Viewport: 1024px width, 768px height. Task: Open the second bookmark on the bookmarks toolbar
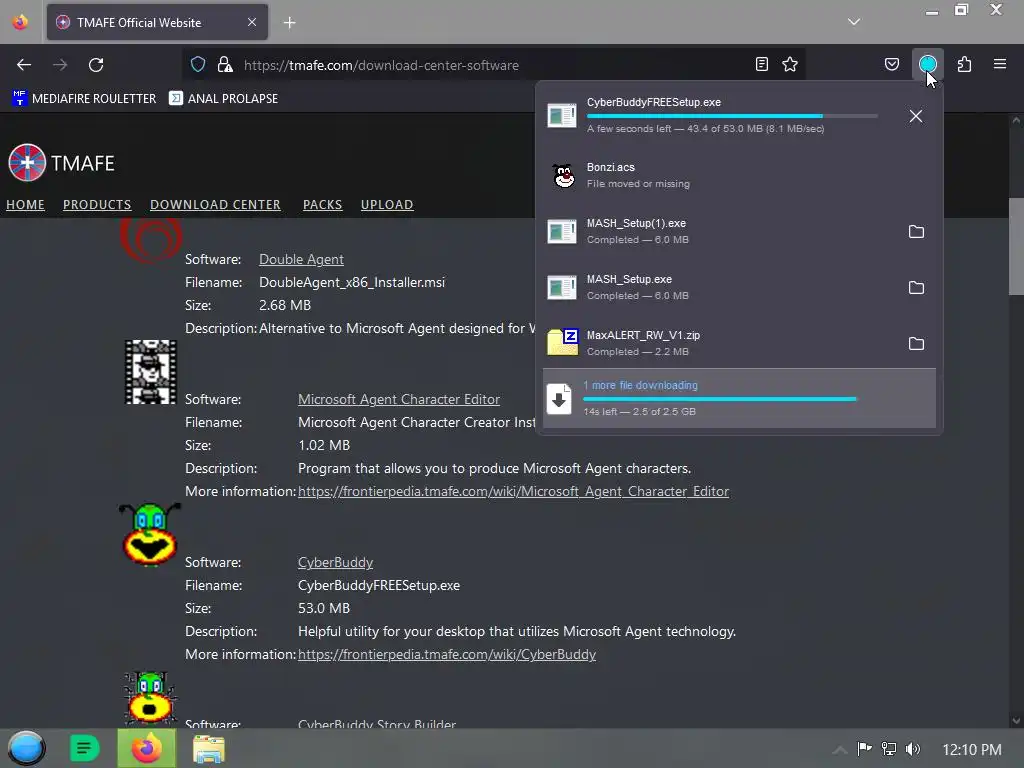[x=223, y=99]
